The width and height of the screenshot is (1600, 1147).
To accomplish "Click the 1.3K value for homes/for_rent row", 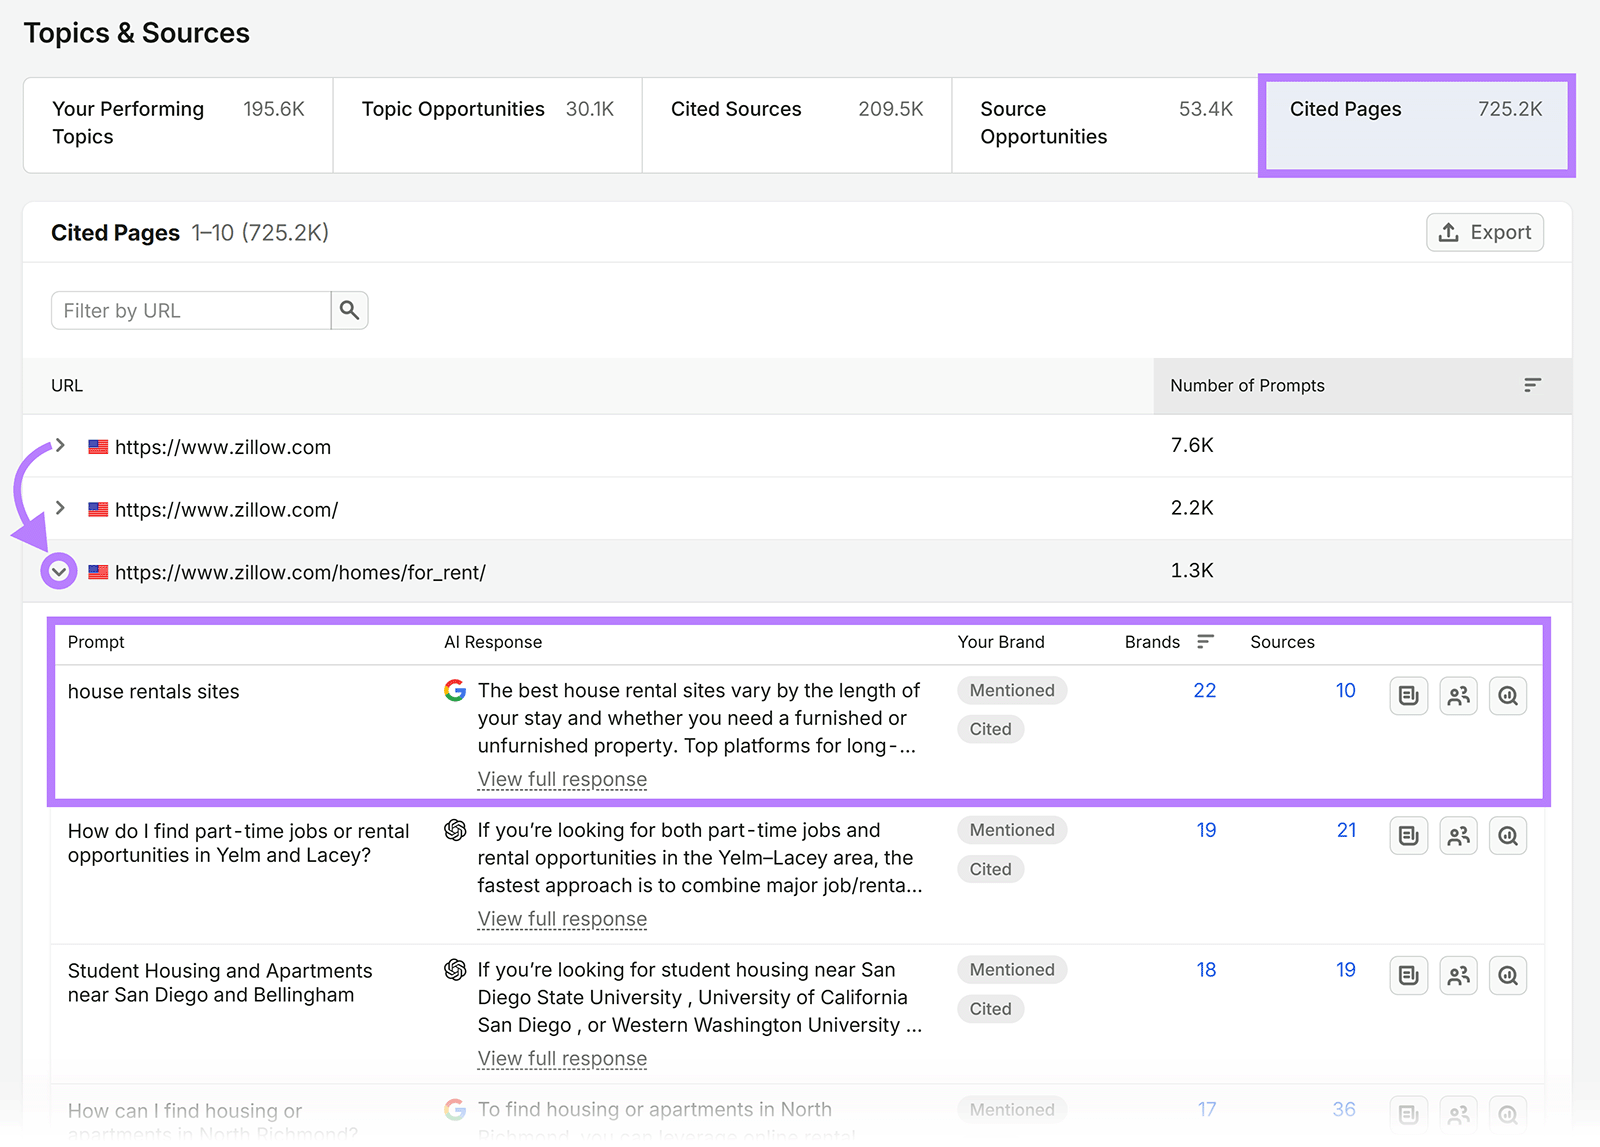I will (1192, 570).
